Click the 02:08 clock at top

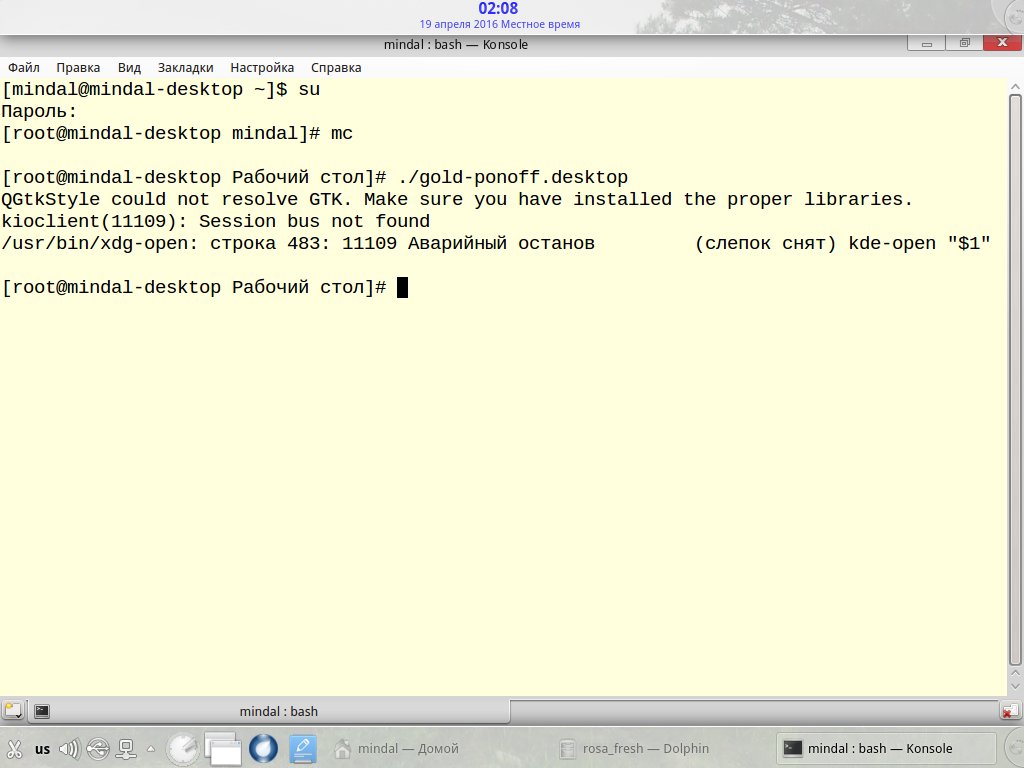tap(498, 8)
